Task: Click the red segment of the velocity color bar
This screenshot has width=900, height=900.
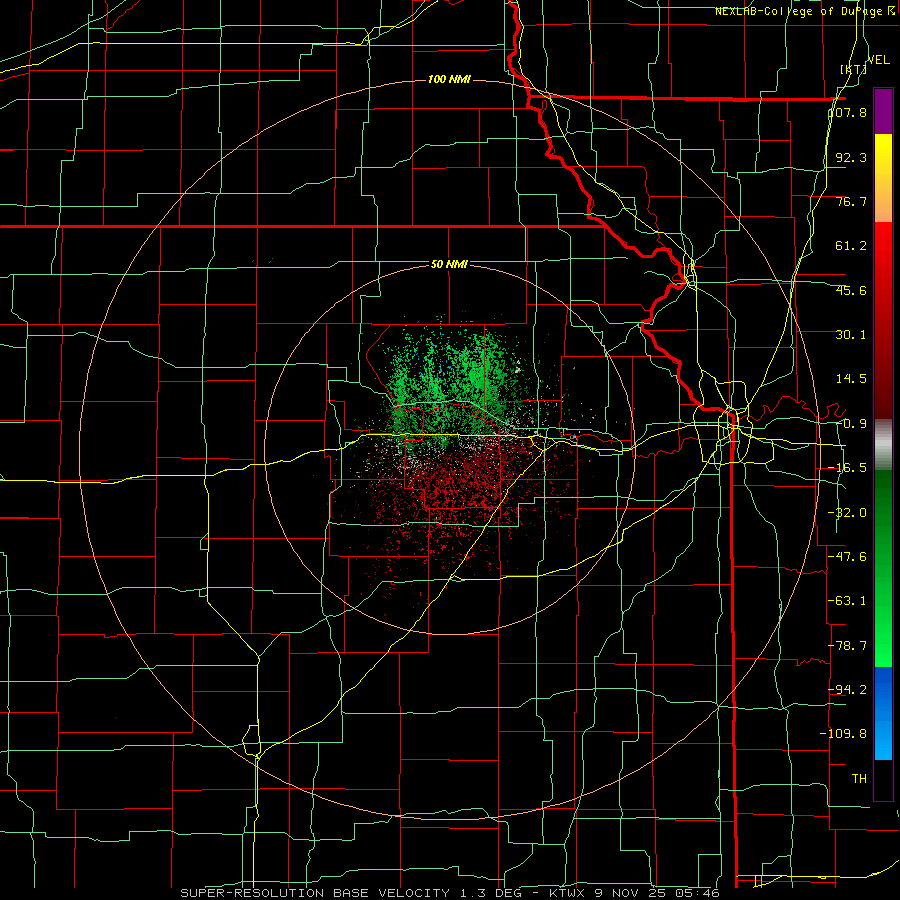Action: point(883,320)
